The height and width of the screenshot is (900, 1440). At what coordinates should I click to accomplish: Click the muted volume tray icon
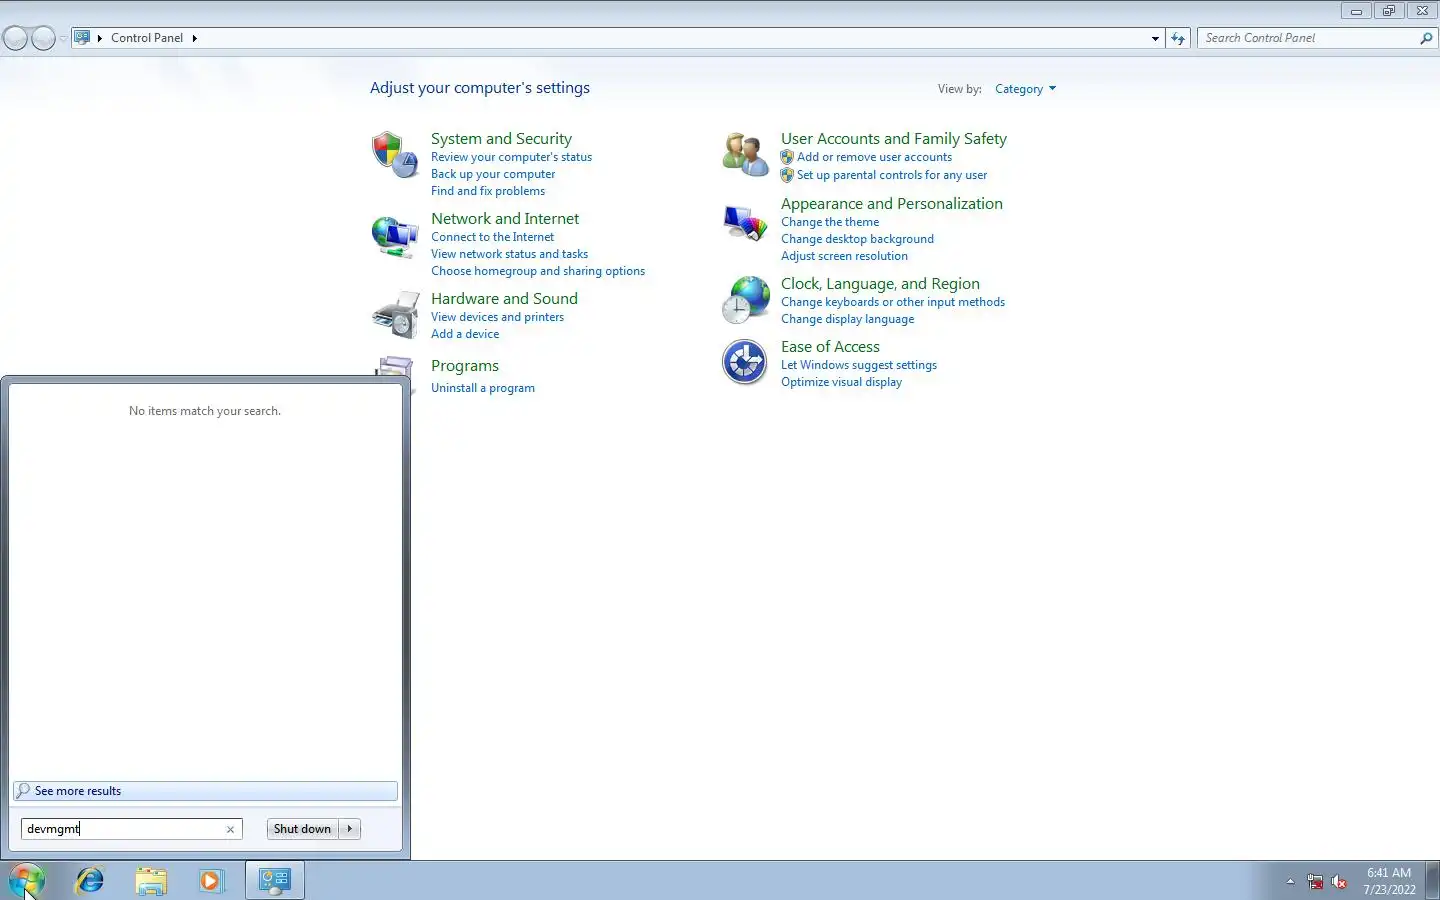pyautogui.click(x=1339, y=882)
